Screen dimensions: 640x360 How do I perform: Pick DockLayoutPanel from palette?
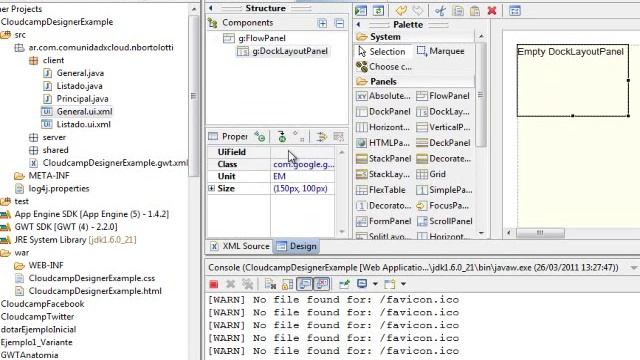[443, 111]
